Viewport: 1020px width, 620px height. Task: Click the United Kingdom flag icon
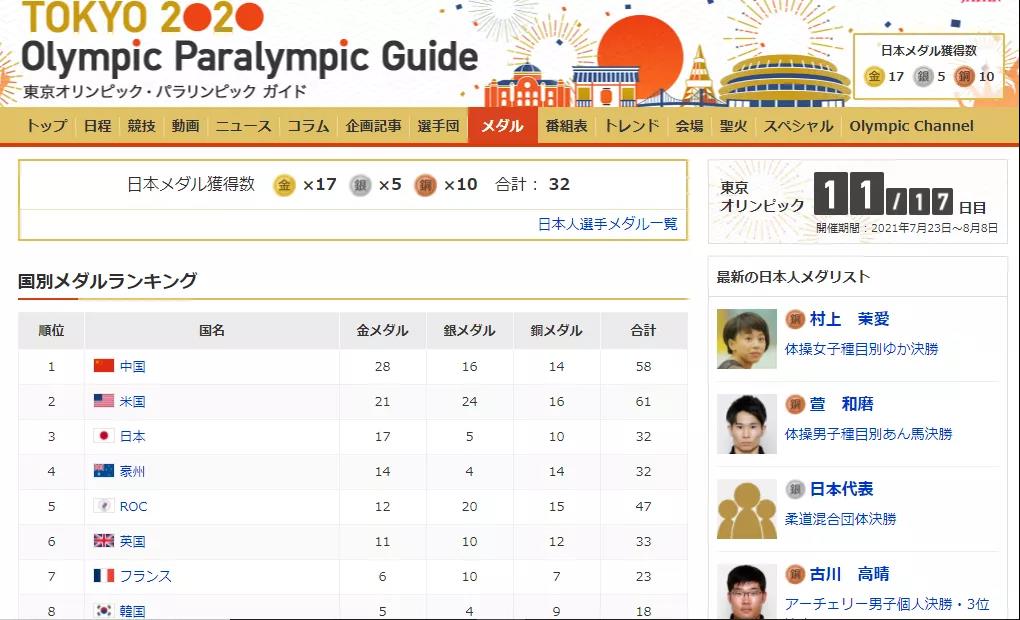pyautogui.click(x=103, y=541)
